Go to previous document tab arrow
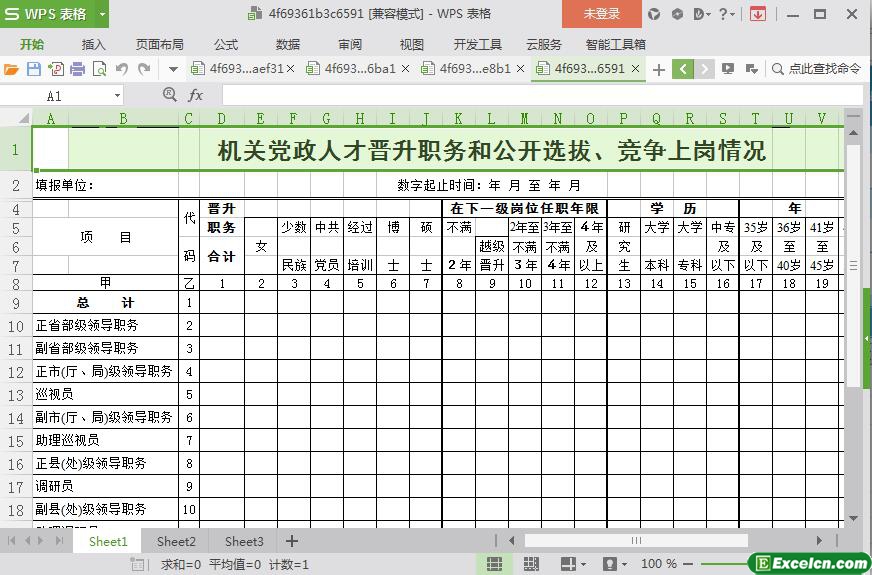The width and height of the screenshot is (872, 575). coord(683,69)
